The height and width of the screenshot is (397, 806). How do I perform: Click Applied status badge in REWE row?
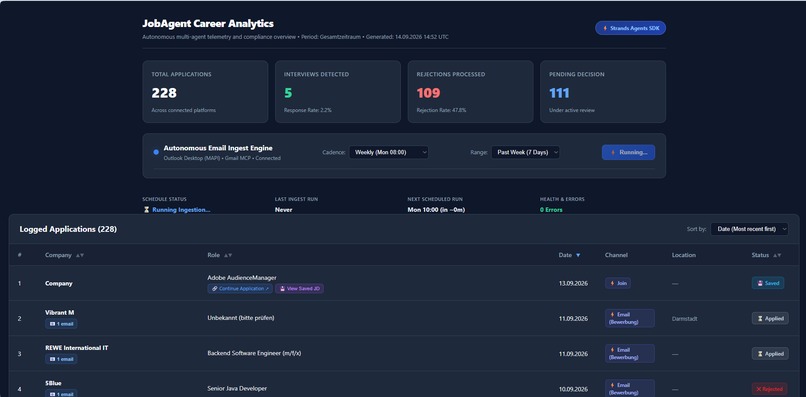(770, 354)
